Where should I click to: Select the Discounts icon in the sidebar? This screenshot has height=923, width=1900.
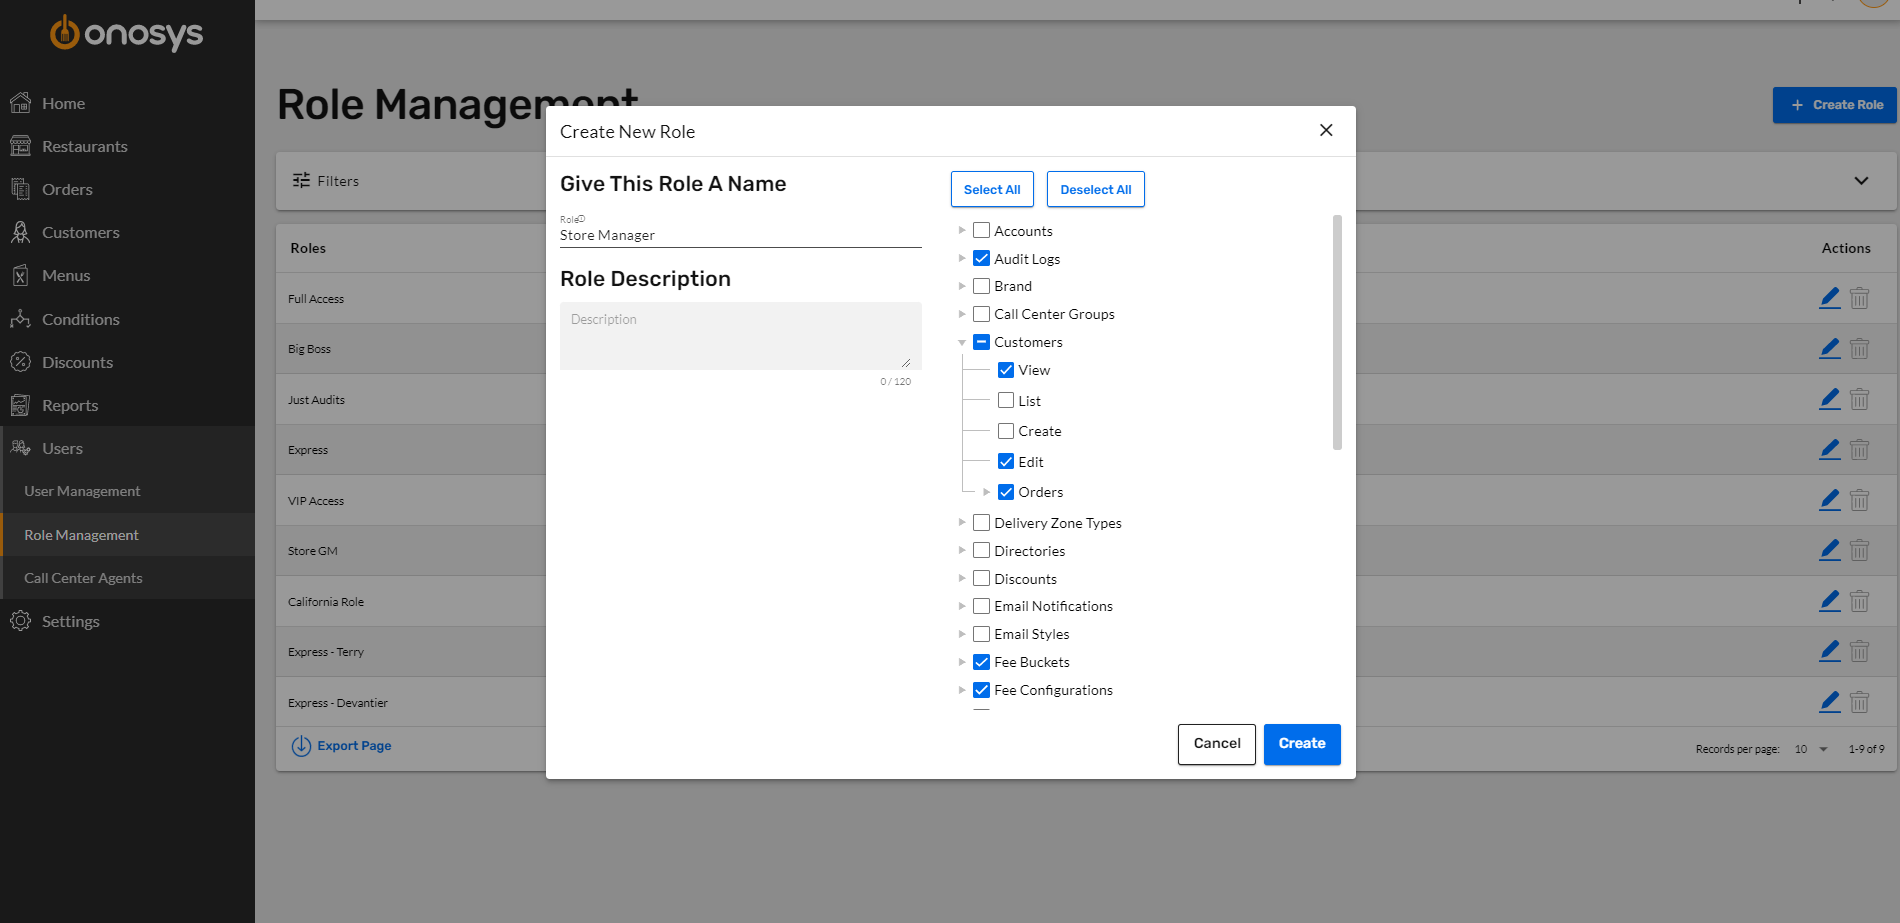point(21,362)
